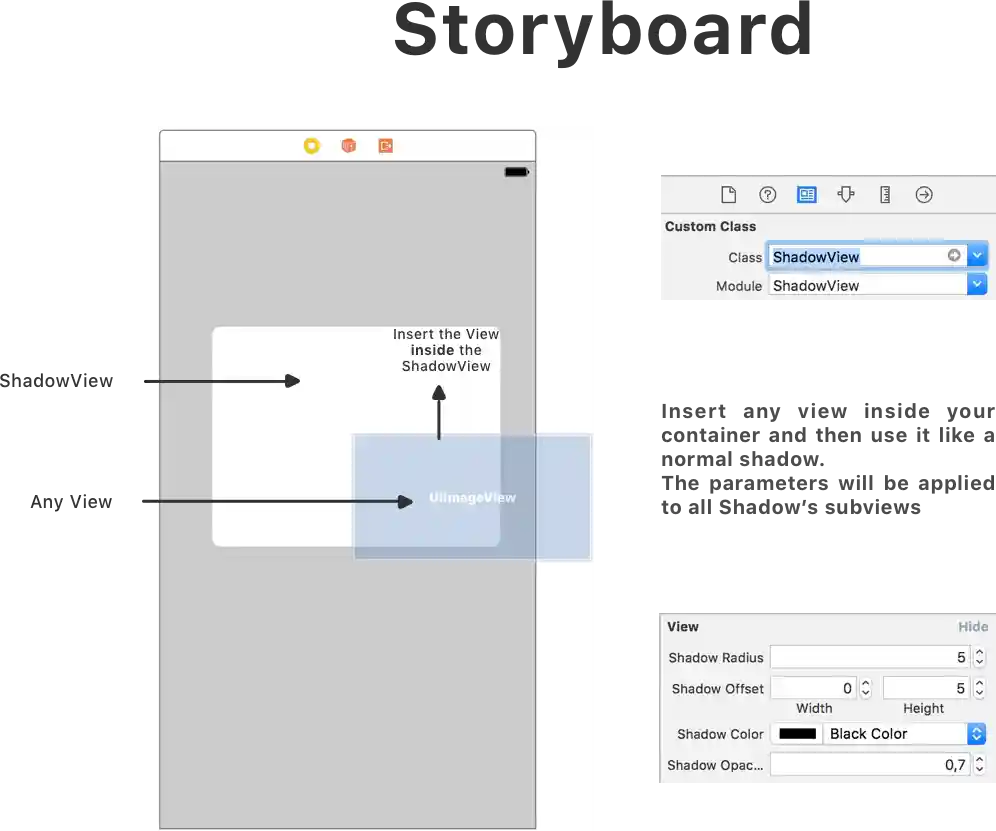Click the Width label under offset
Image resolution: width=996 pixels, height=831 pixels.
tap(814, 708)
